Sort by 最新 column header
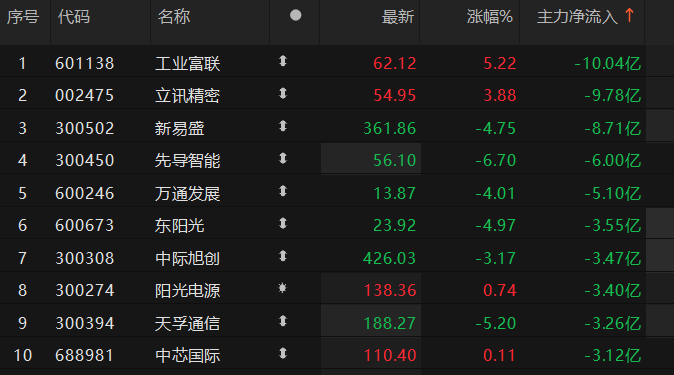Viewport: 674px width, 375px height. coord(398,17)
